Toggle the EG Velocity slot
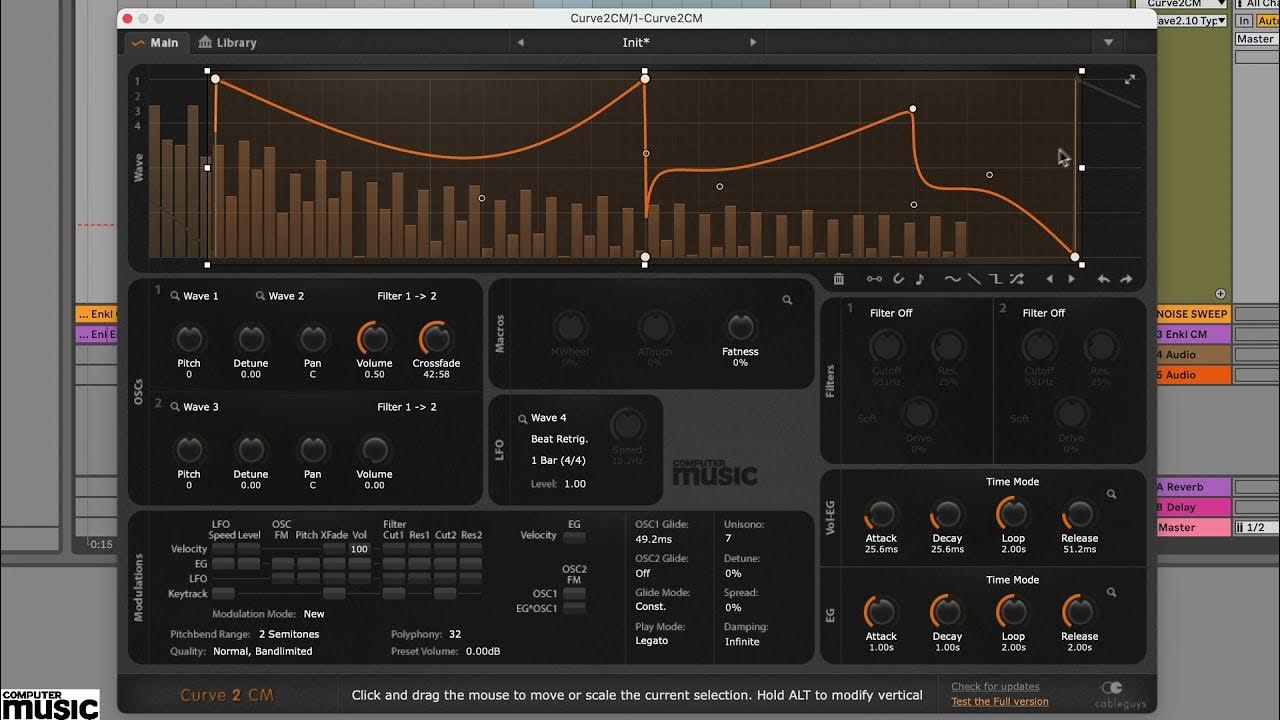This screenshot has width=1280, height=720. point(574,537)
